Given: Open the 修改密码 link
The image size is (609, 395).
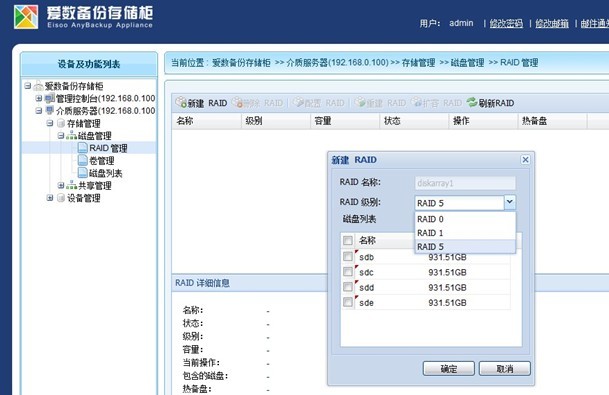Looking at the screenshot, I should tap(506, 24).
